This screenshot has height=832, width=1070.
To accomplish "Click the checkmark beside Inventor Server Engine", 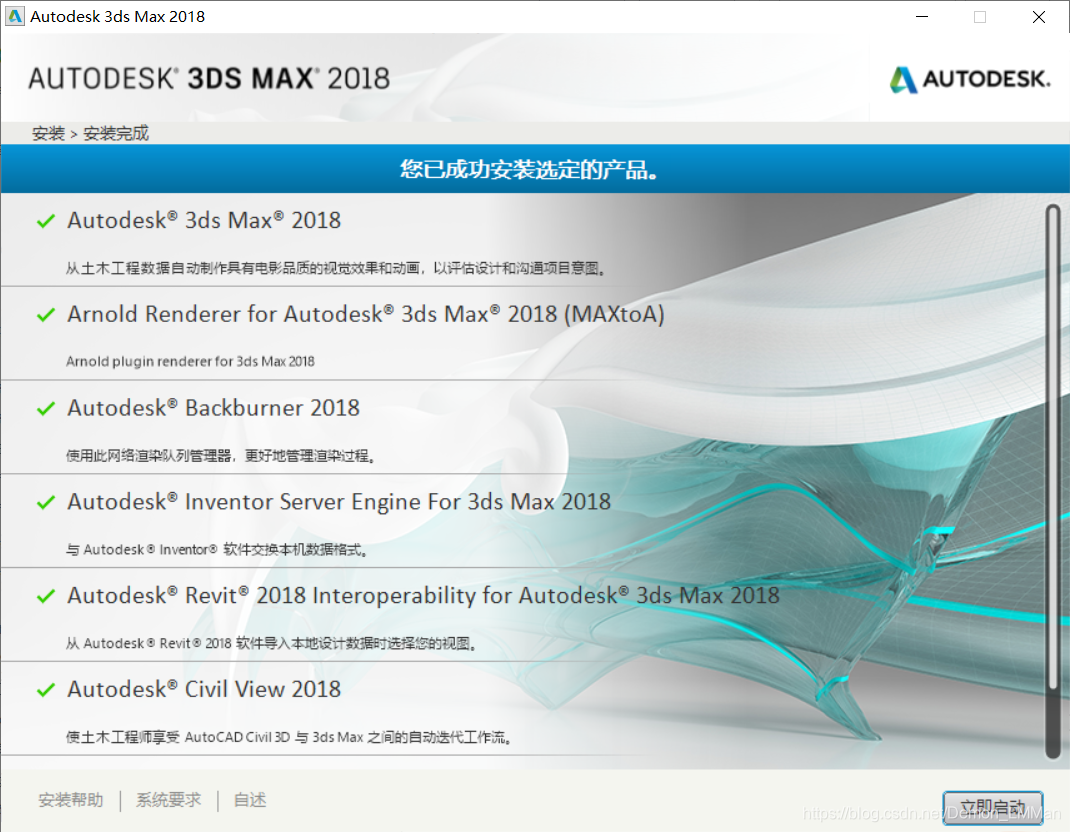I will point(46,502).
